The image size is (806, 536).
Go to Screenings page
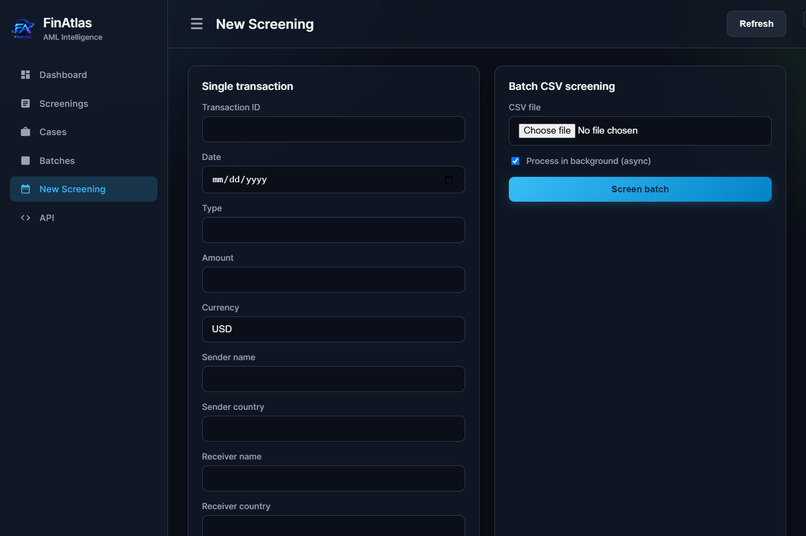pyautogui.click(x=83, y=103)
